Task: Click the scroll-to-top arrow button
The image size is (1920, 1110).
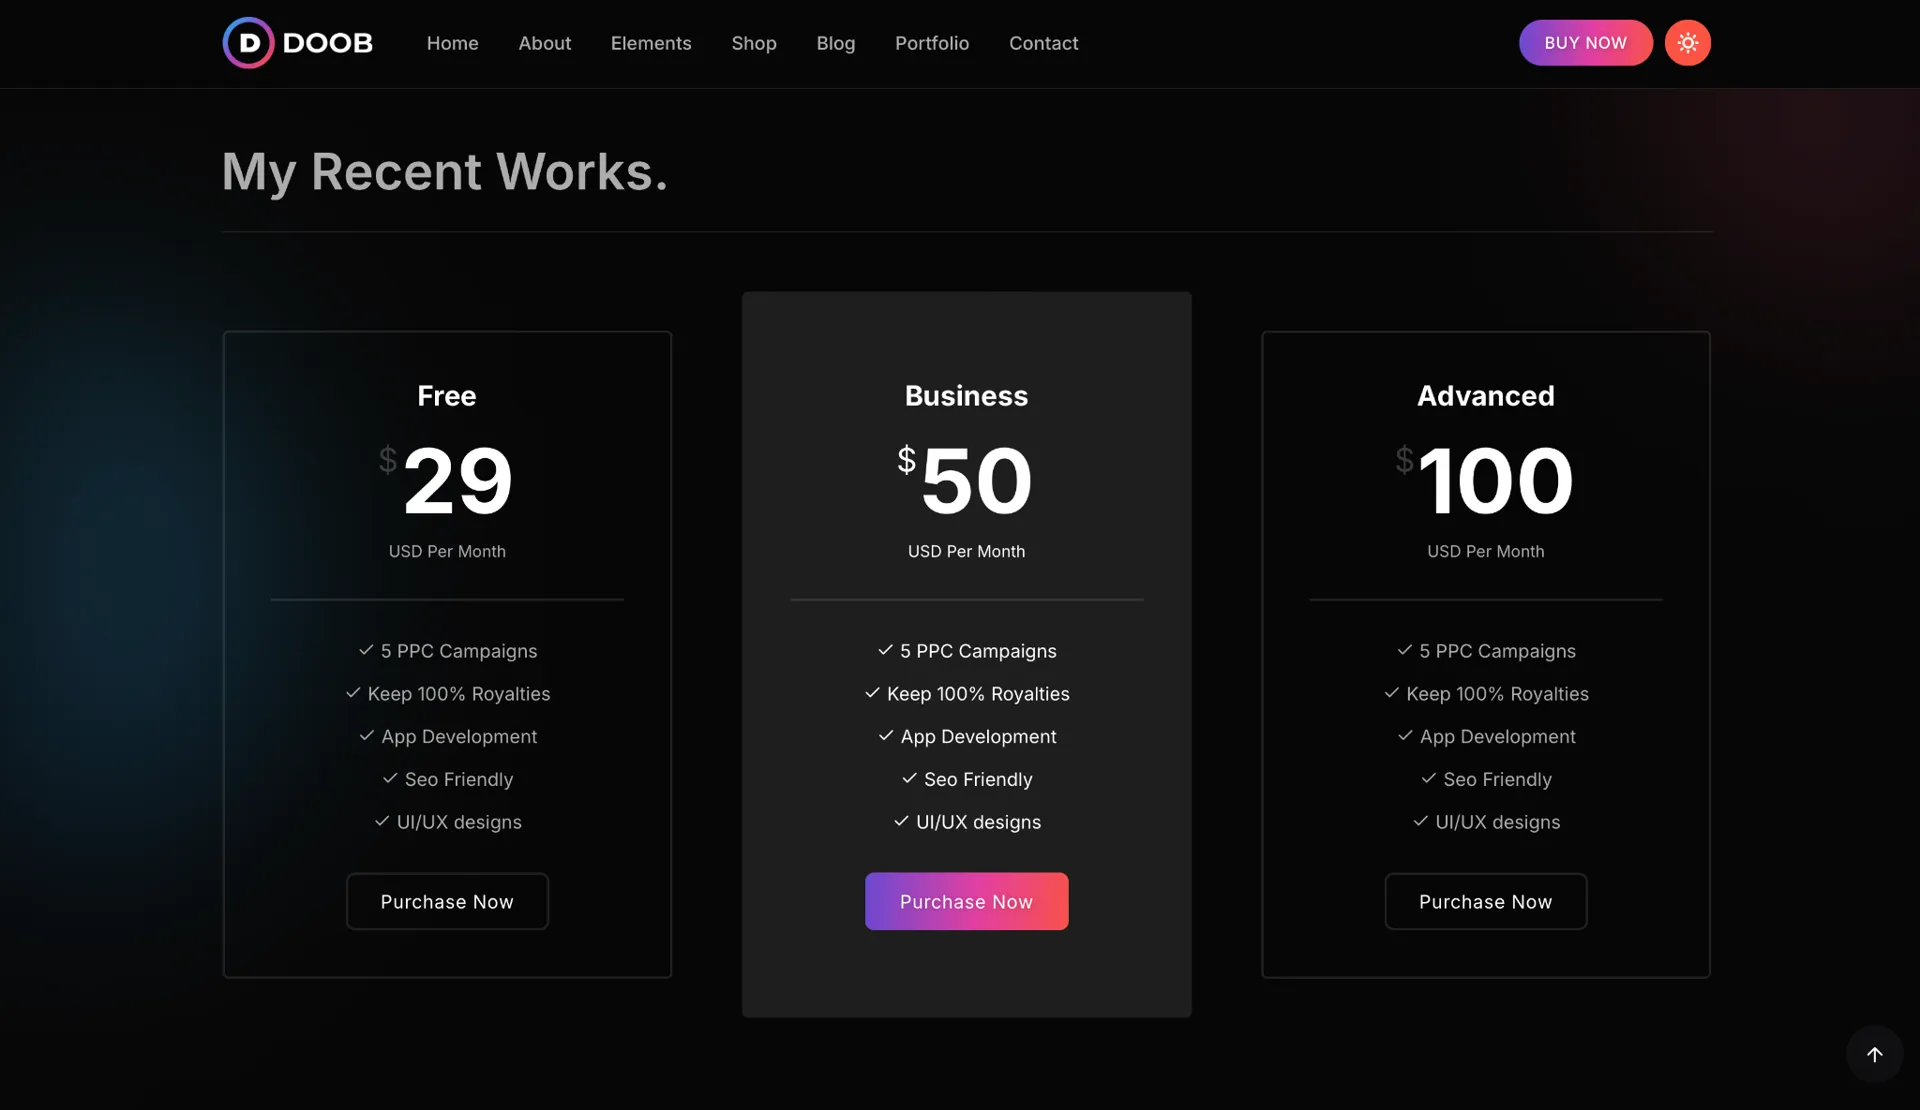Action: (x=1874, y=1054)
